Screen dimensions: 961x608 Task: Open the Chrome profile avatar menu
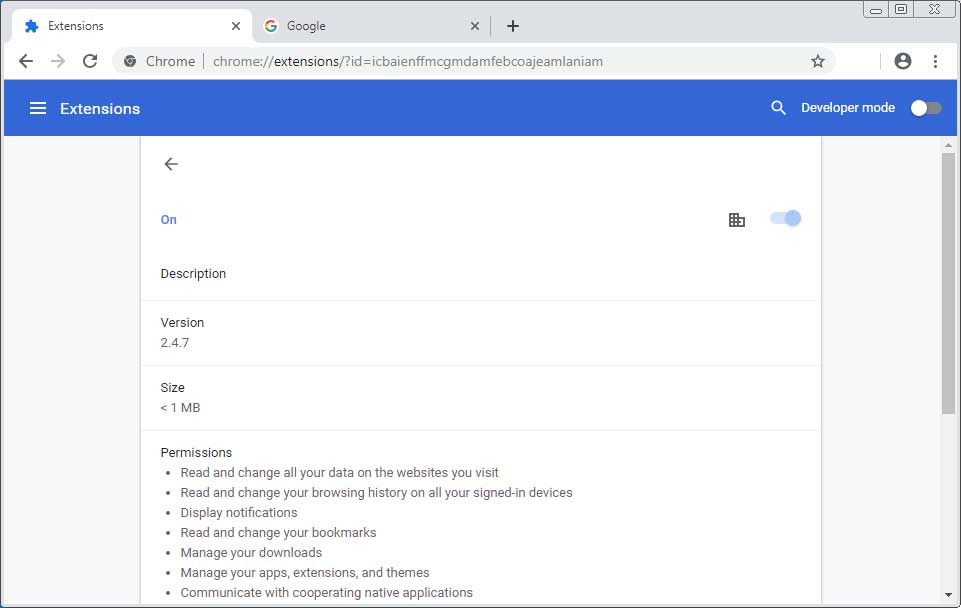pos(902,61)
